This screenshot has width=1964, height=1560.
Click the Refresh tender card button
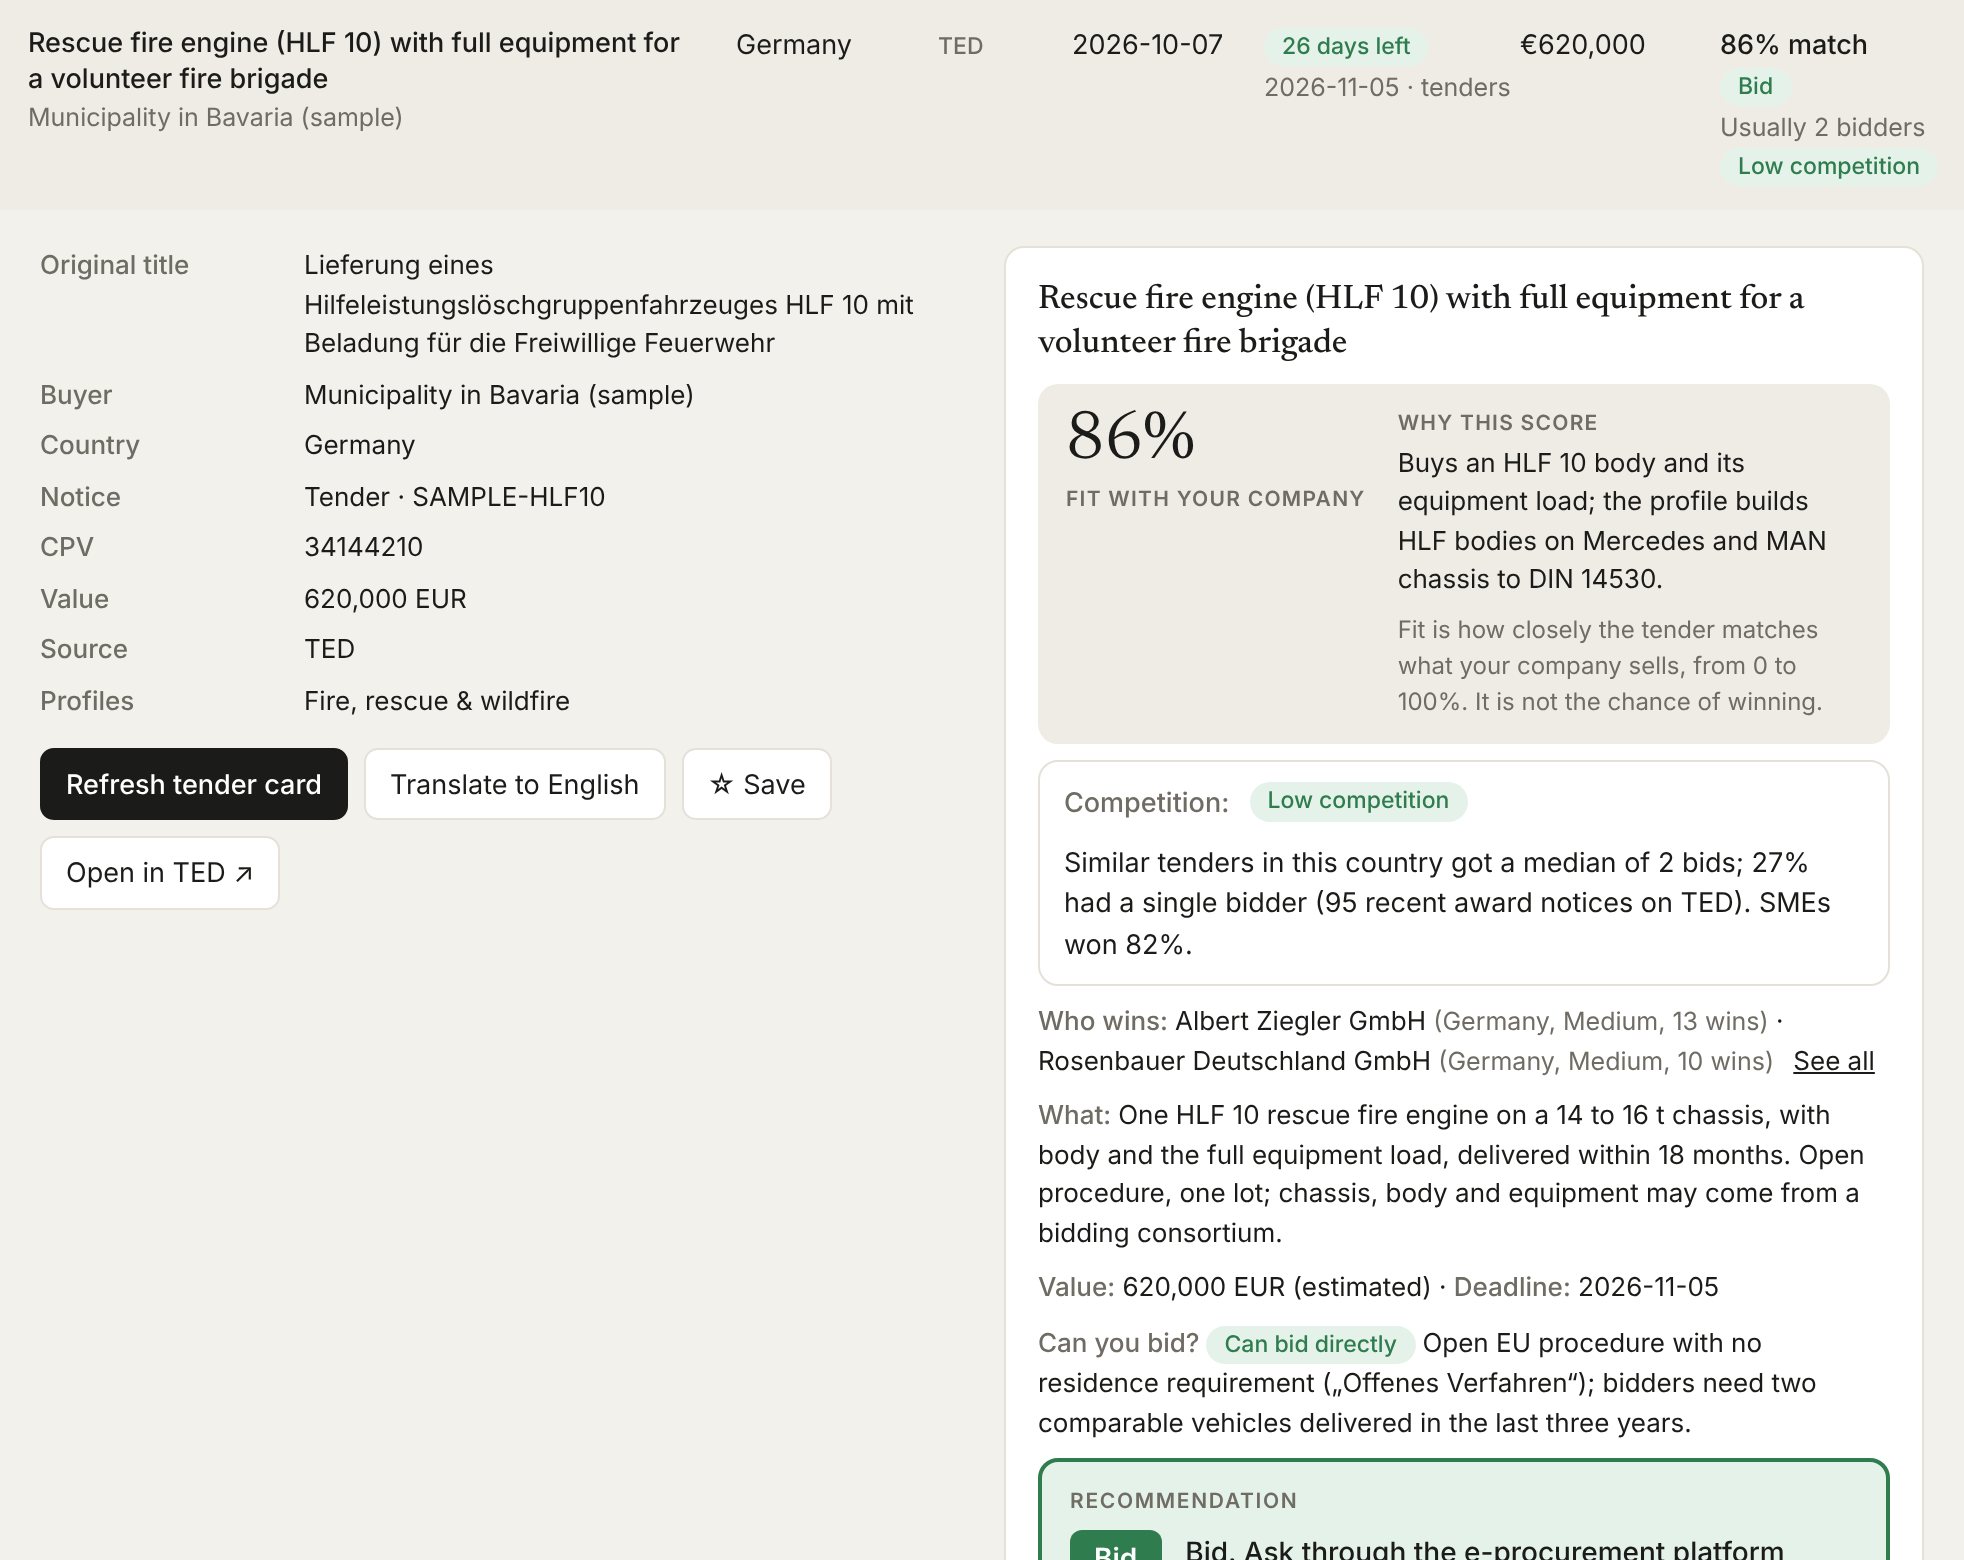click(x=194, y=784)
